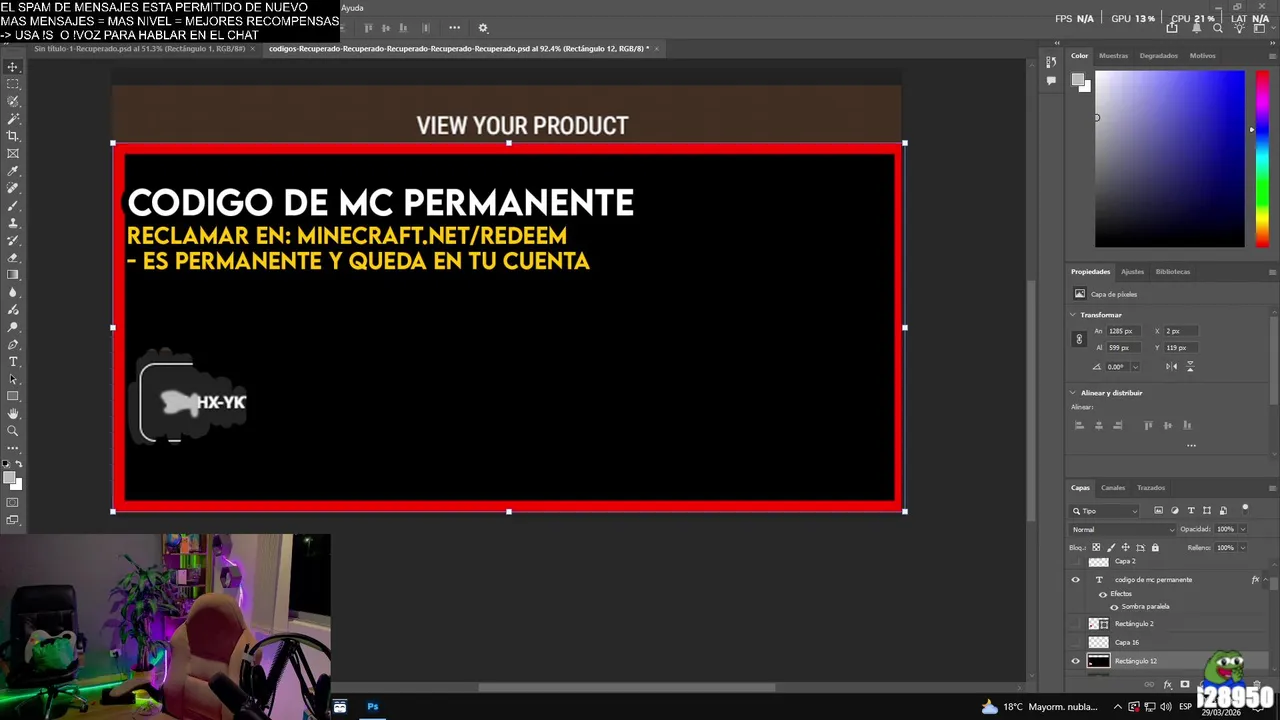The image size is (1280, 720).
Task: Click align left edges icon
Action: 1079,425
